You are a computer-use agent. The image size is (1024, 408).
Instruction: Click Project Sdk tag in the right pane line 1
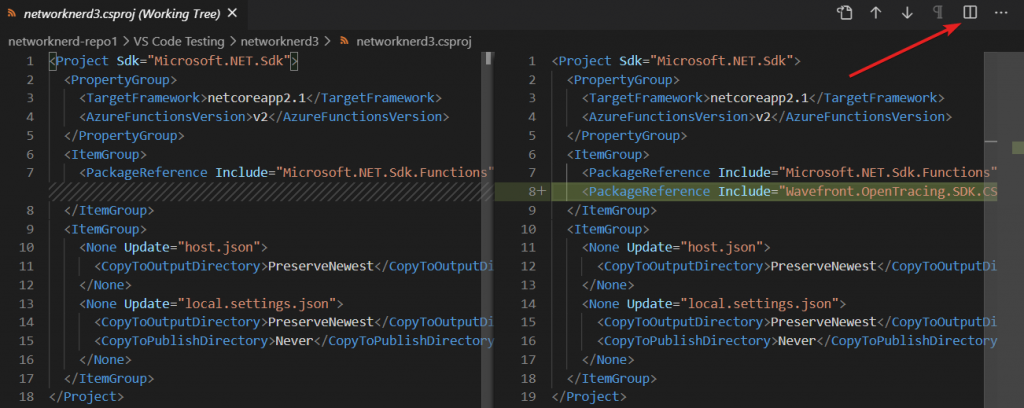tap(677, 61)
